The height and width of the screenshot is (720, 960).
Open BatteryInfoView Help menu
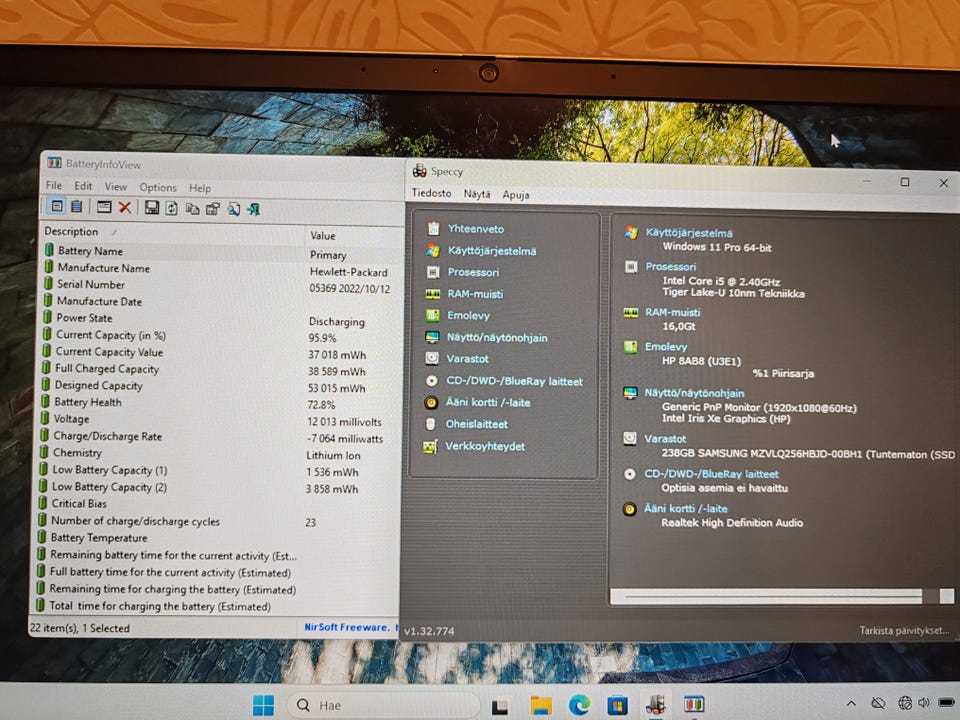tap(200, 188)
